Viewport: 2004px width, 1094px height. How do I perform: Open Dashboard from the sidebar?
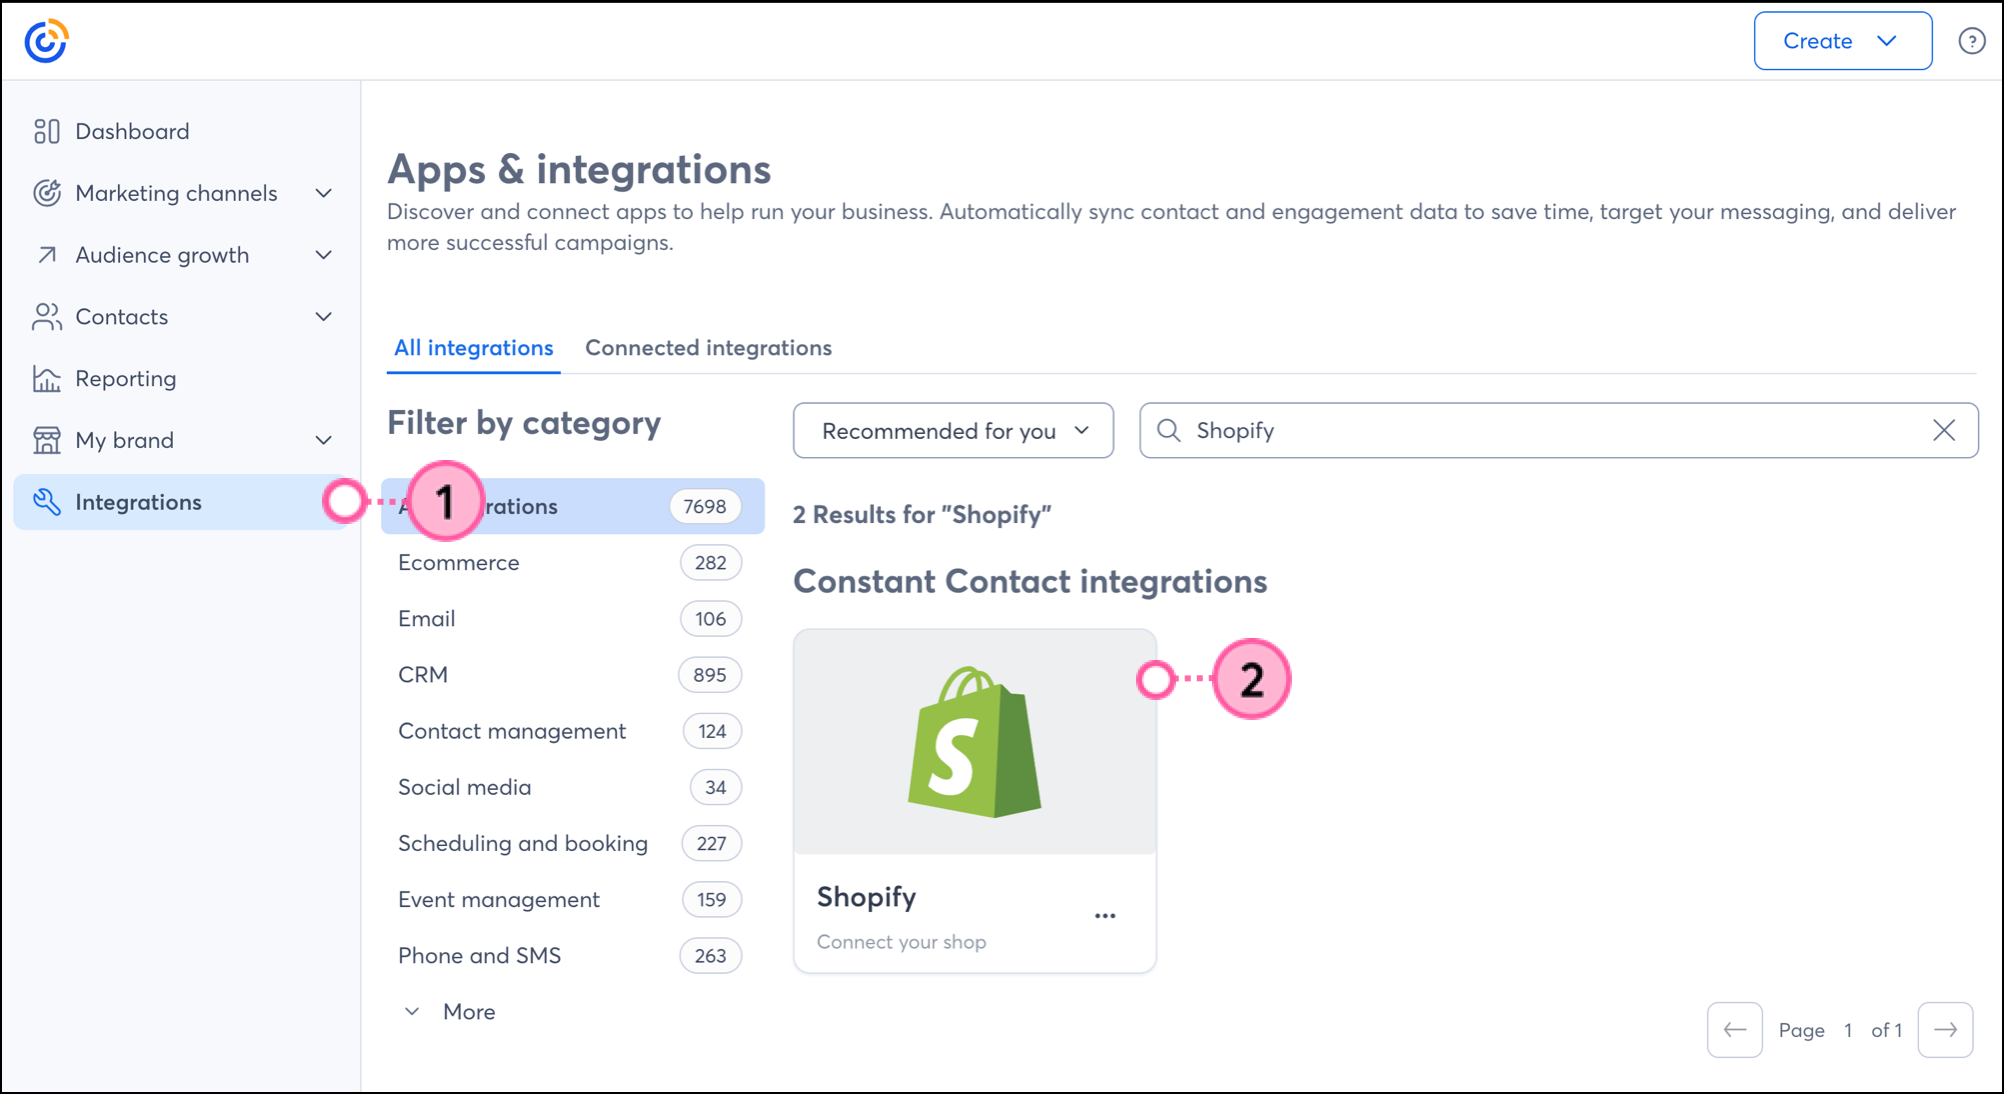coord(132,131)
